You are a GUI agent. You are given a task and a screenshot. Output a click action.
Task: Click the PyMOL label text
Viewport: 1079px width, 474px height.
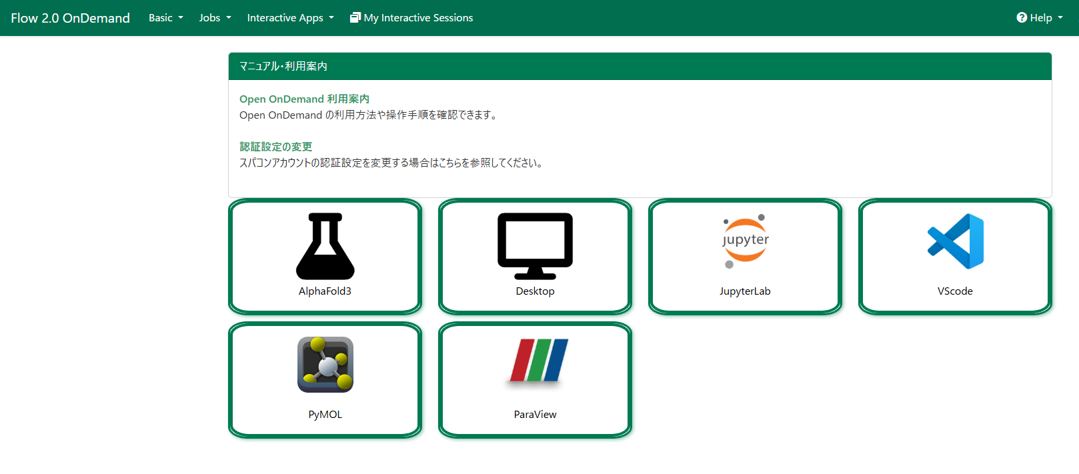(325, 415)
